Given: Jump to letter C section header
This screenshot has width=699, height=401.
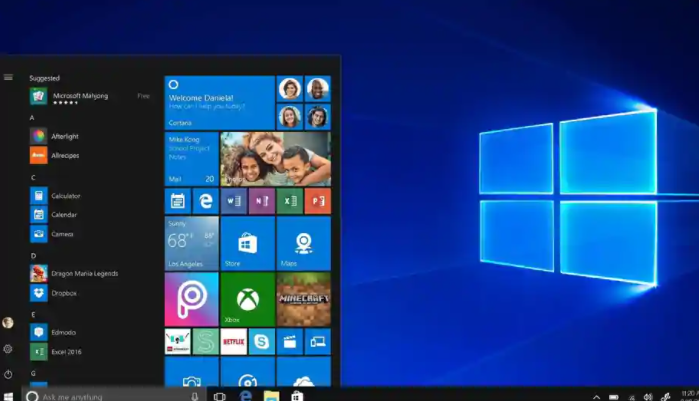Looking at the screenshot, I should (x=34, y=177).
